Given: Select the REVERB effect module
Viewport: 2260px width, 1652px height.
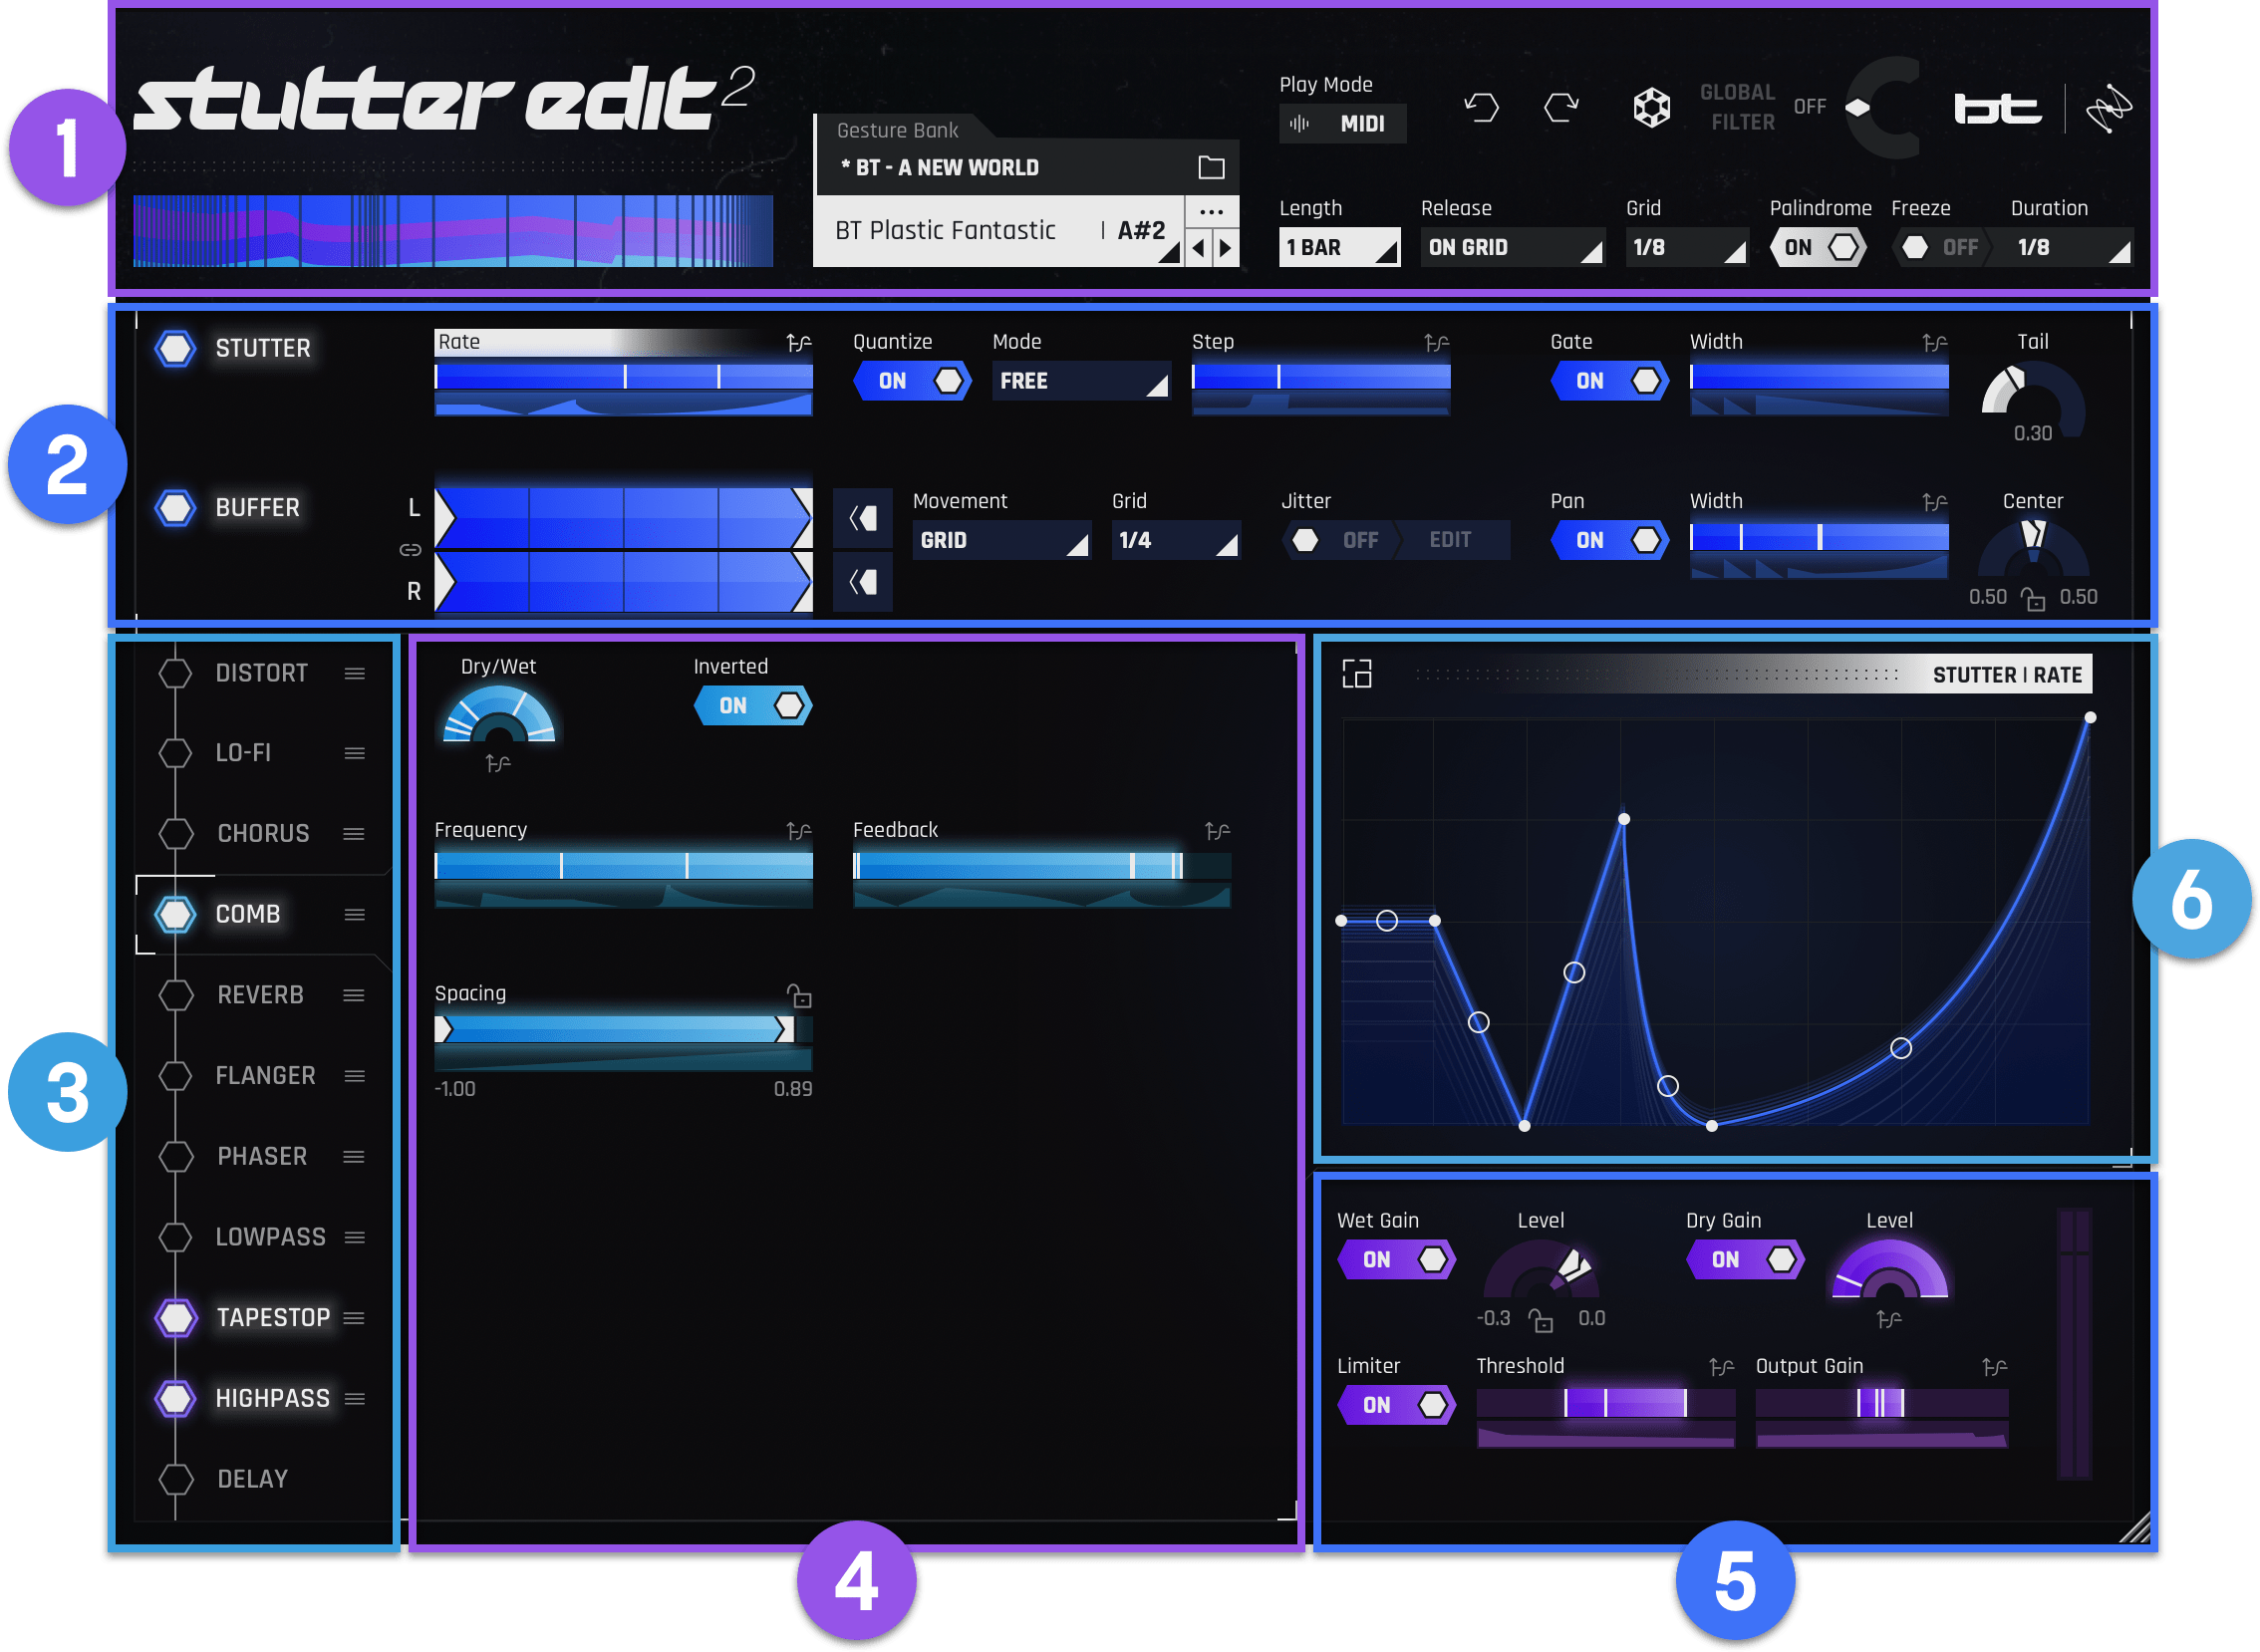Looking at the screenshot, I should [x=260, y=995].
